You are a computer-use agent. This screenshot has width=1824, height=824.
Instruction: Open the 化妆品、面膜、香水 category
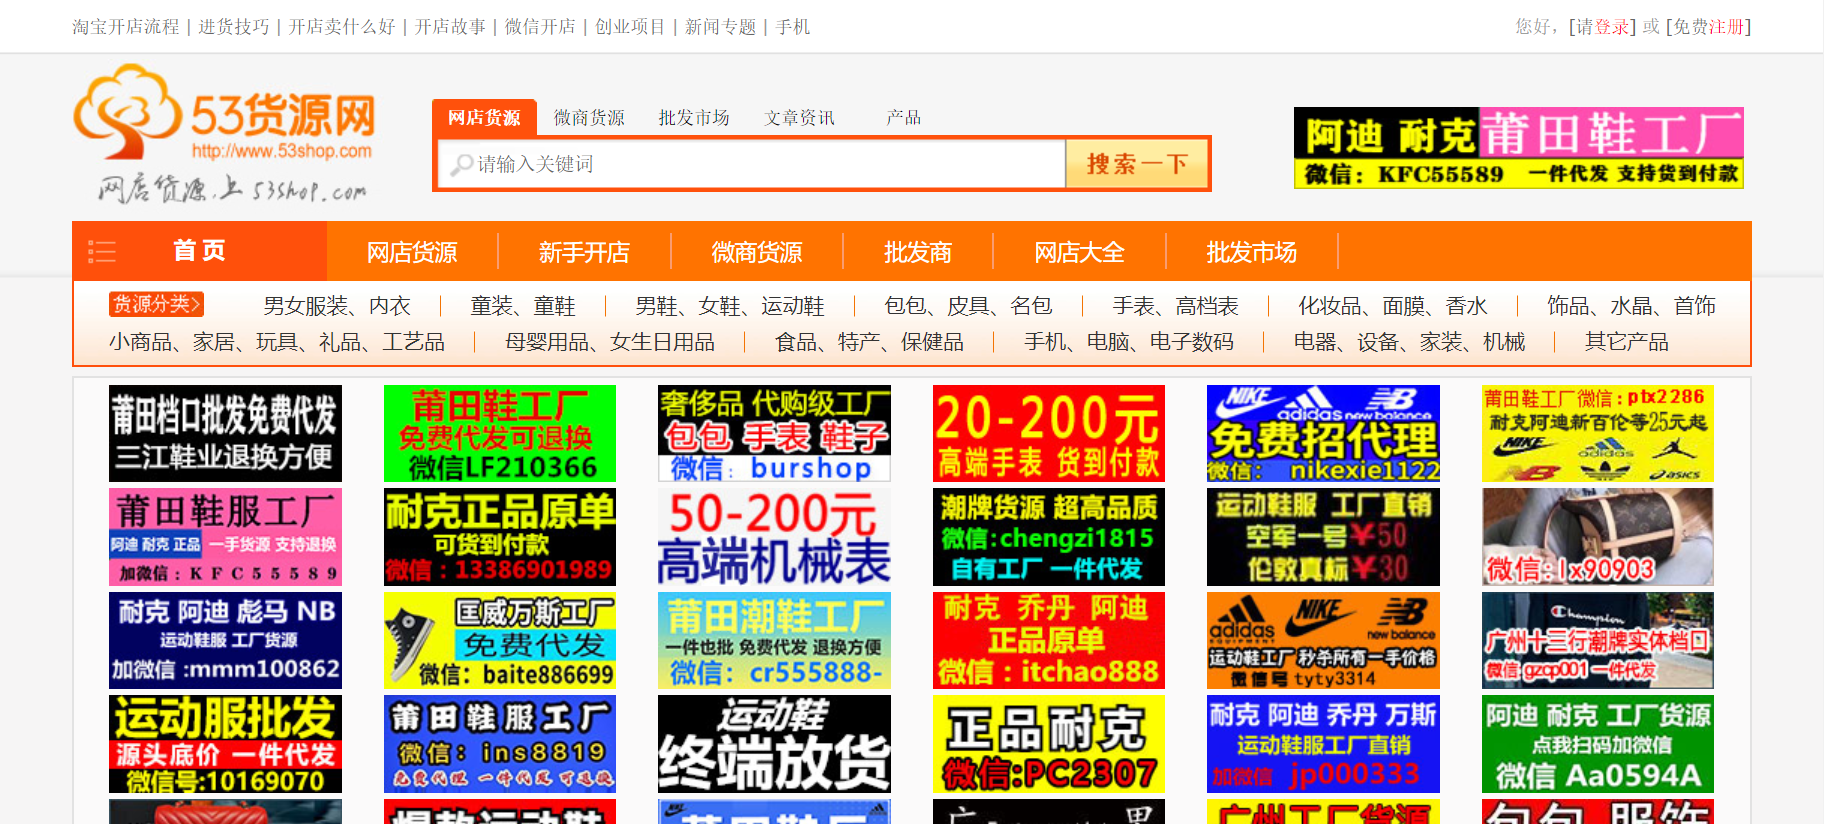click(1393, 306)
